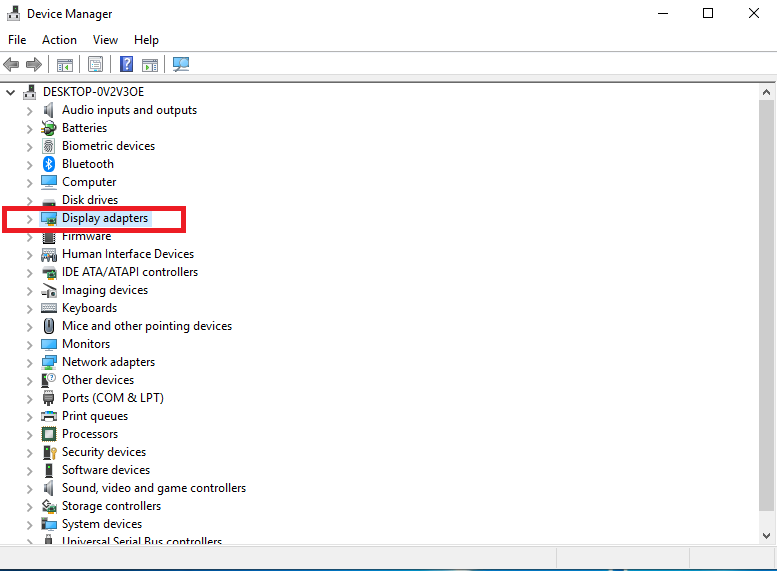Open the Action menu
Viewport: 777px width, 571px height.
(59, 40)
